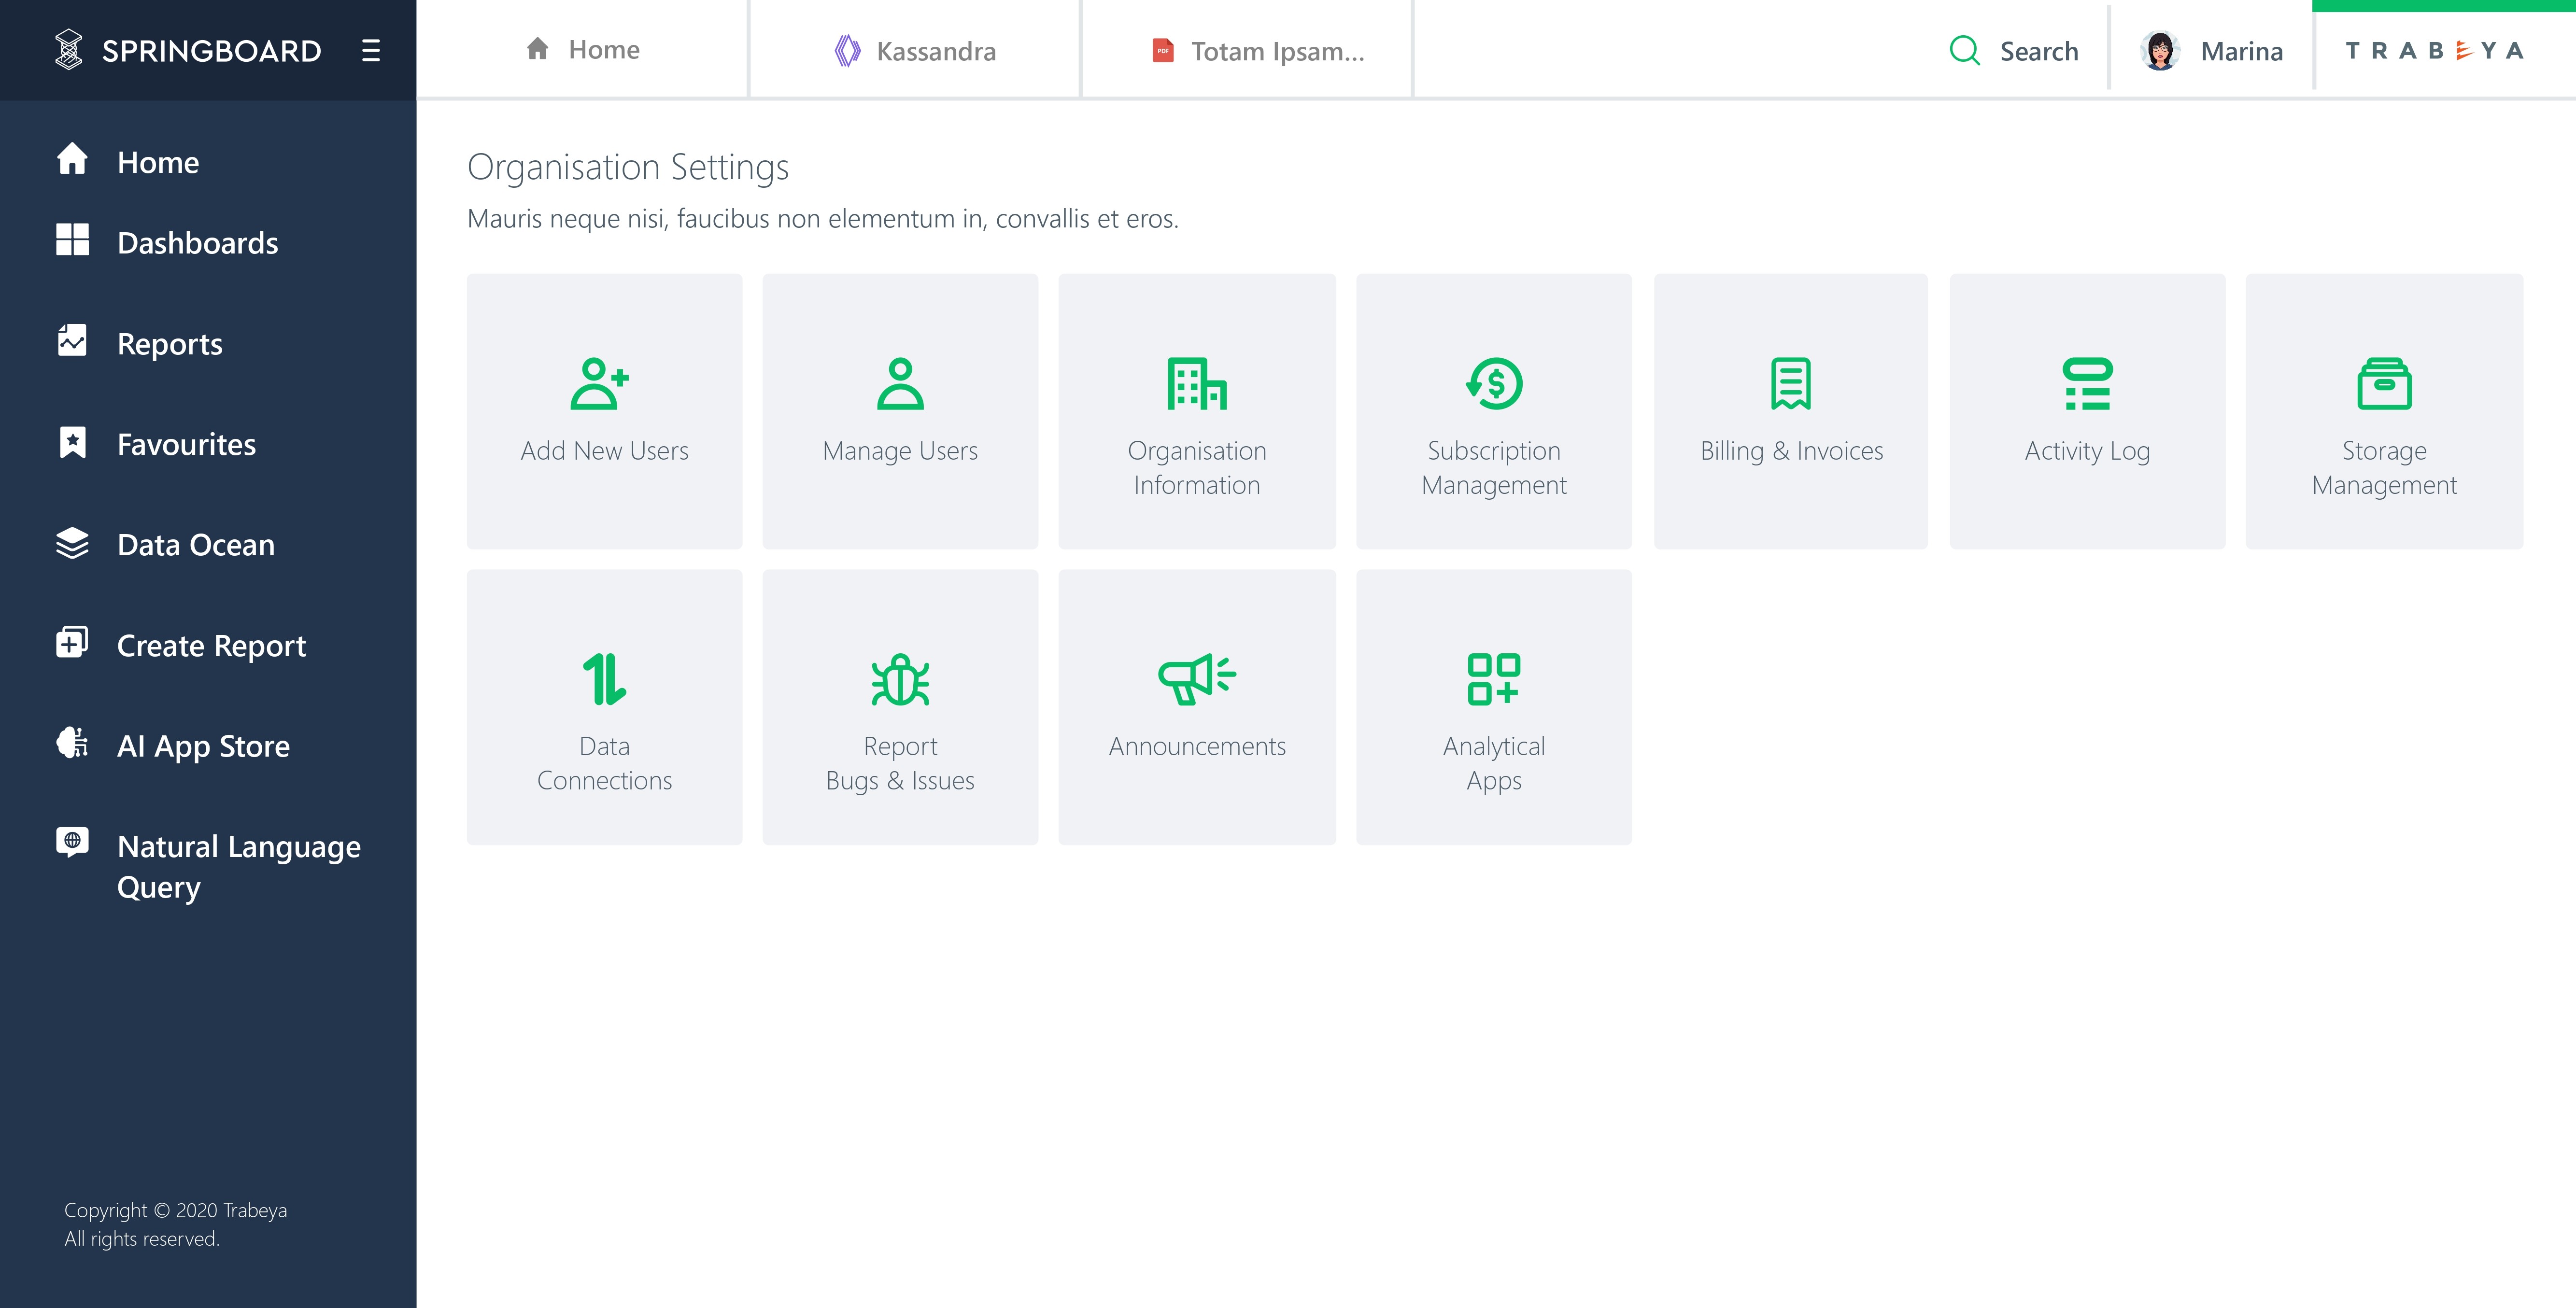Image resolution: width=2576 pixels, height=1308 pixels.
Task: Open the Totam Ipsam... PDF tab
Action: tap(1247, 49)
